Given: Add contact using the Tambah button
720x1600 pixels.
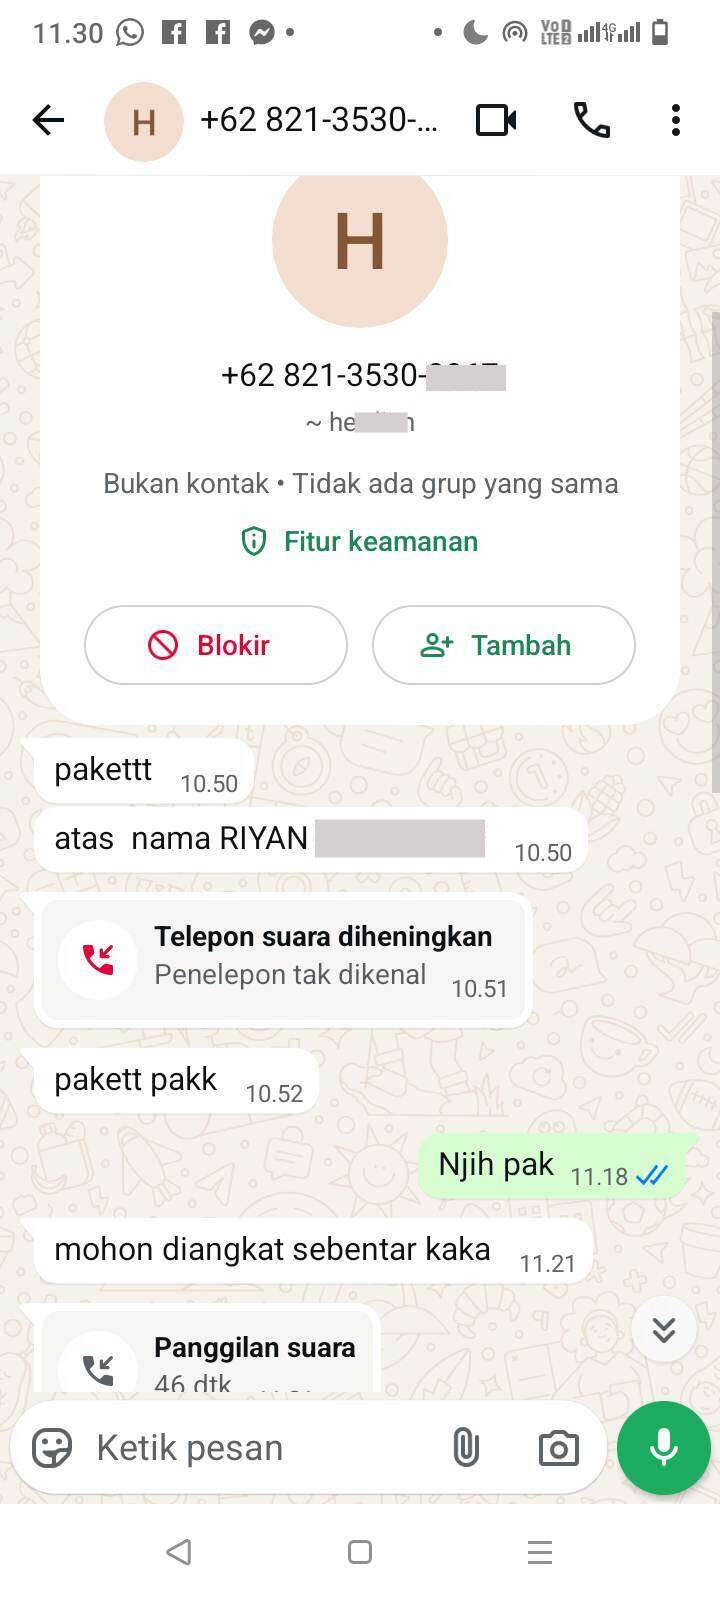Looking at the screenshot, I should [504, 645].
